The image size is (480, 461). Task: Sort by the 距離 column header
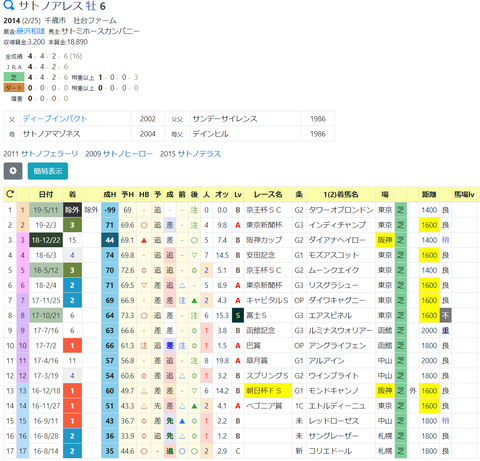[x=429, y=194]
